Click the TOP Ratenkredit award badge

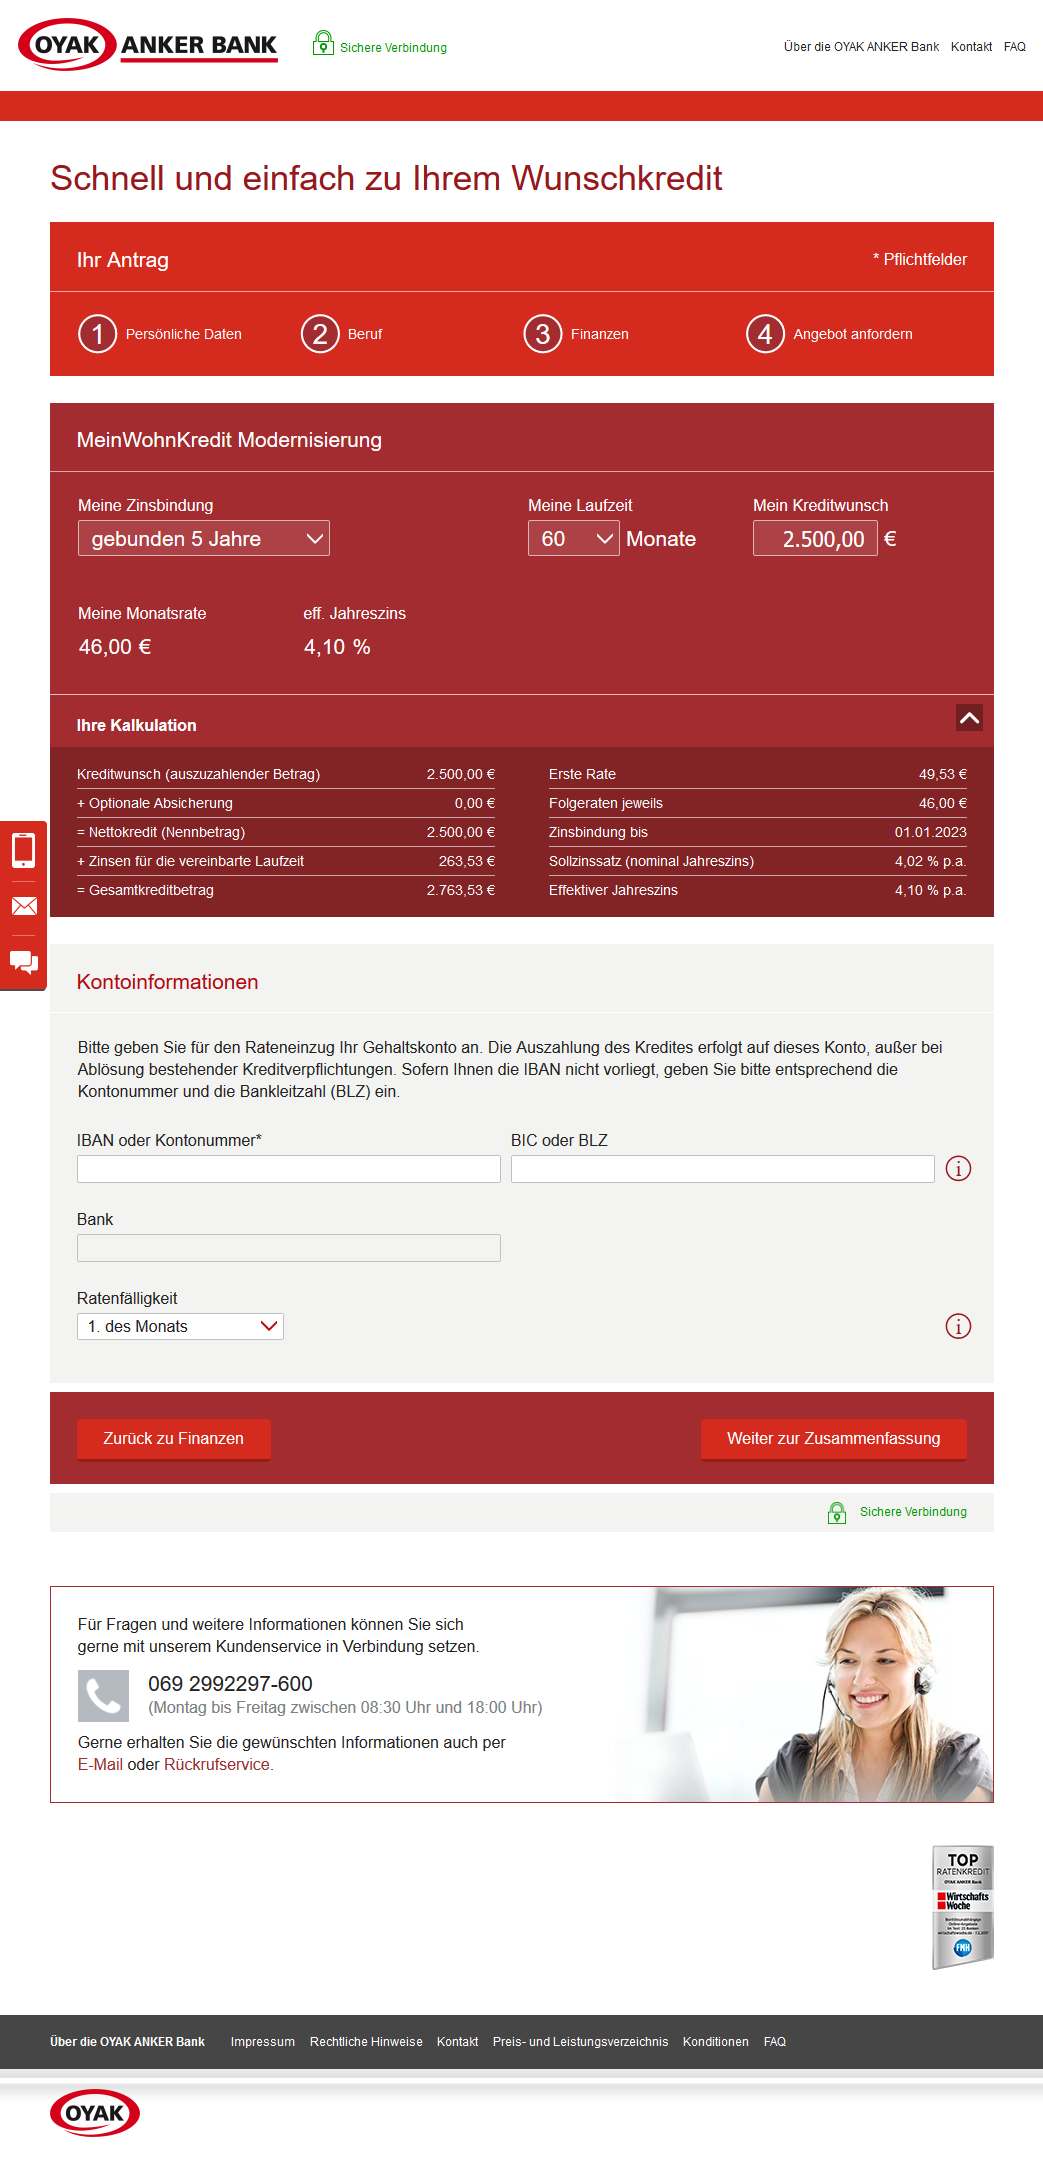(962, 1907)
